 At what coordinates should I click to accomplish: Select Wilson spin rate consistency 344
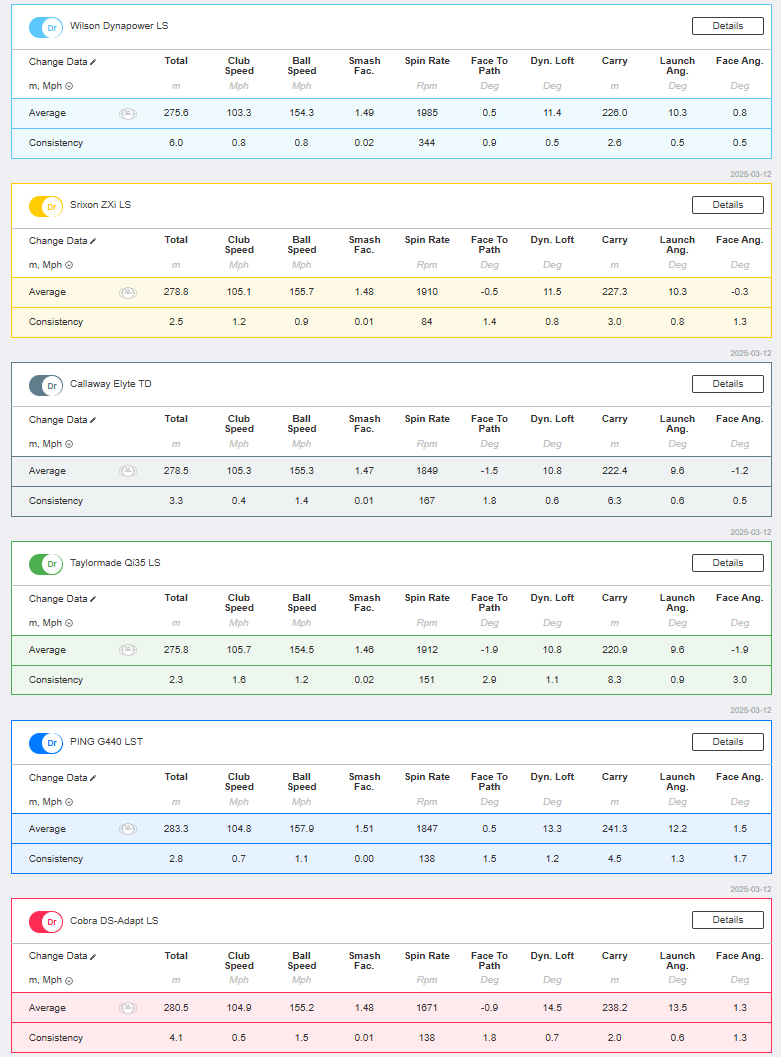click(x=427, y=143)
